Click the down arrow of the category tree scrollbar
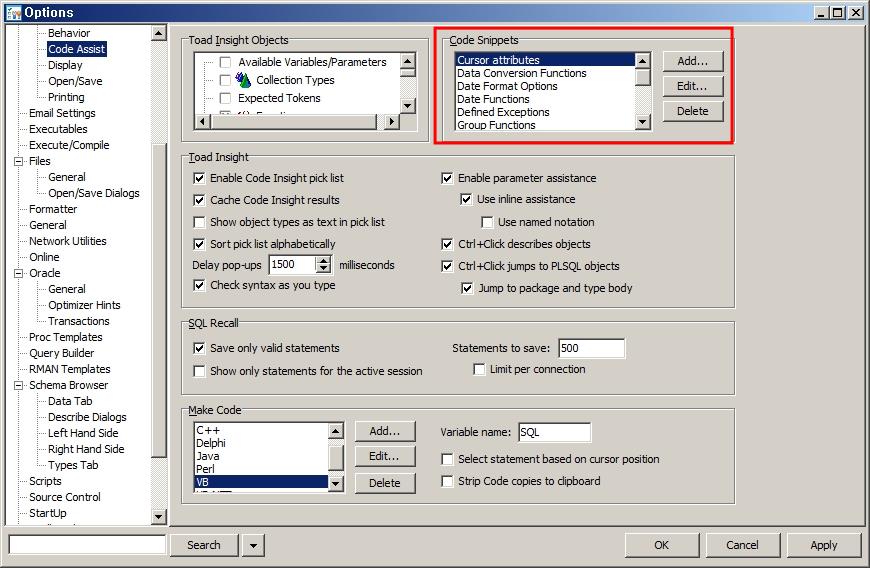The width and height of the screenshot is (870, 568). [158, 516]
